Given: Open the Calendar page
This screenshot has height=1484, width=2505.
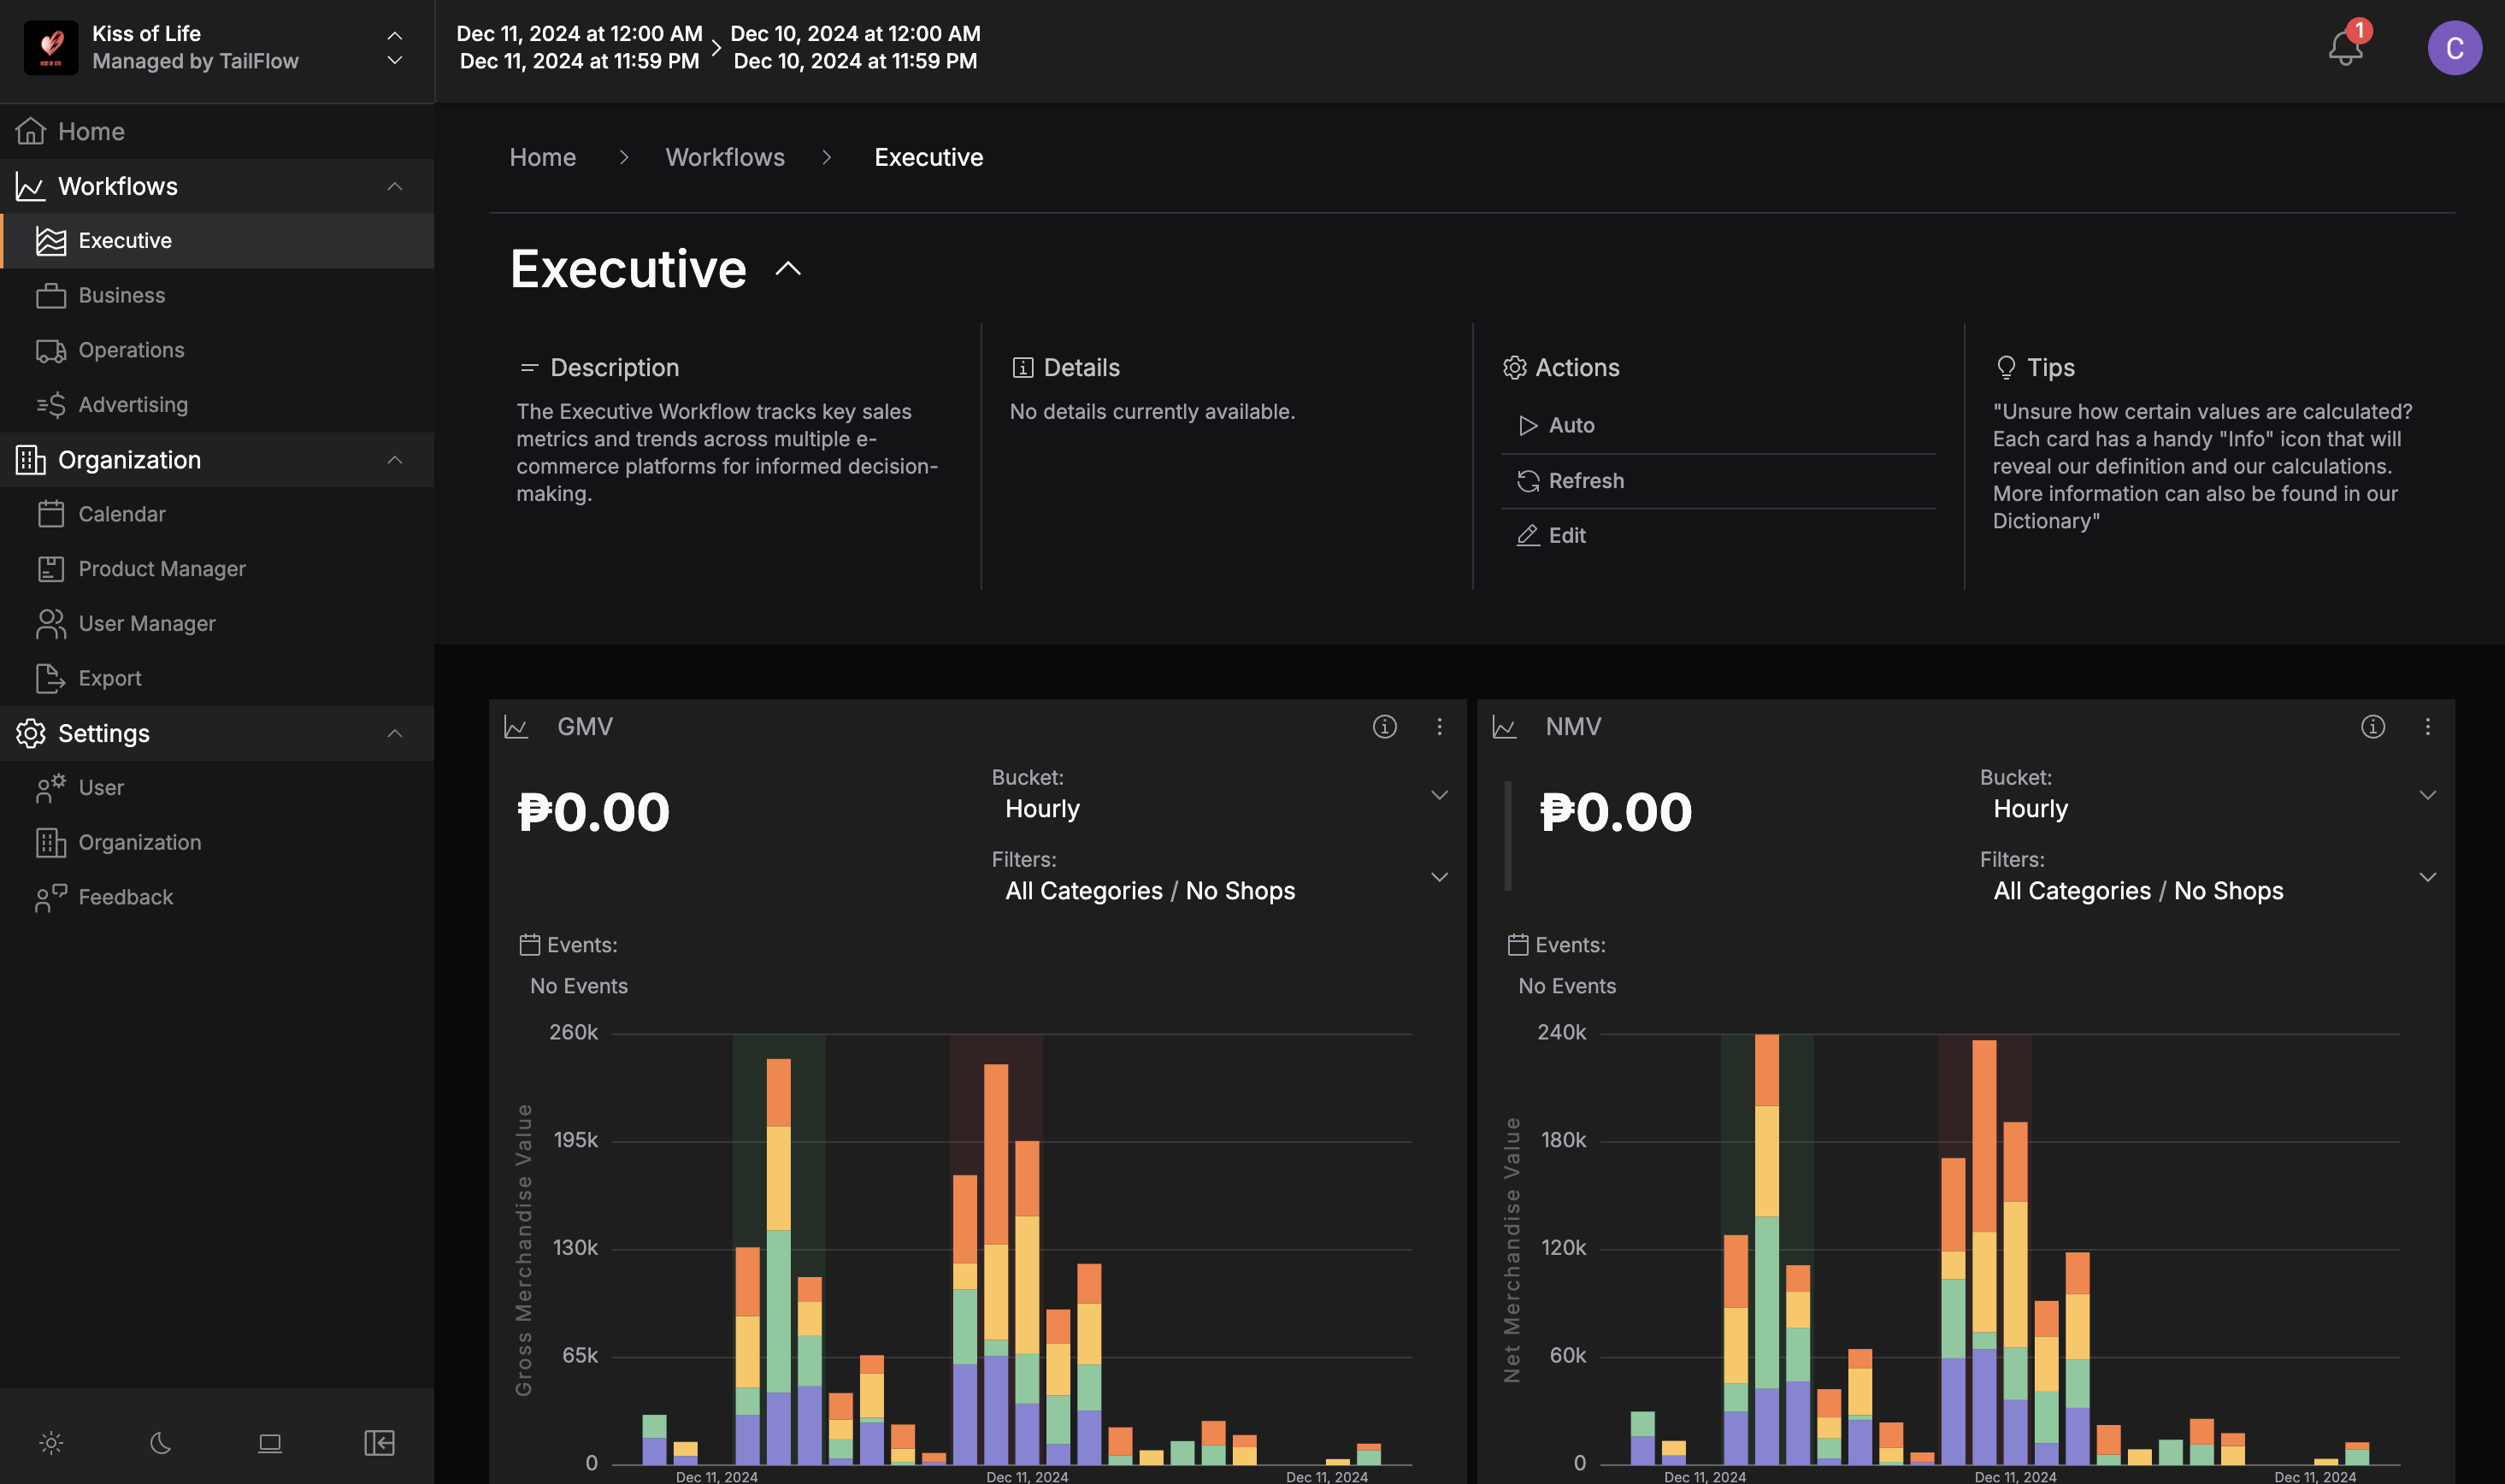Looking at the screenshot, I should pos(217,514).
